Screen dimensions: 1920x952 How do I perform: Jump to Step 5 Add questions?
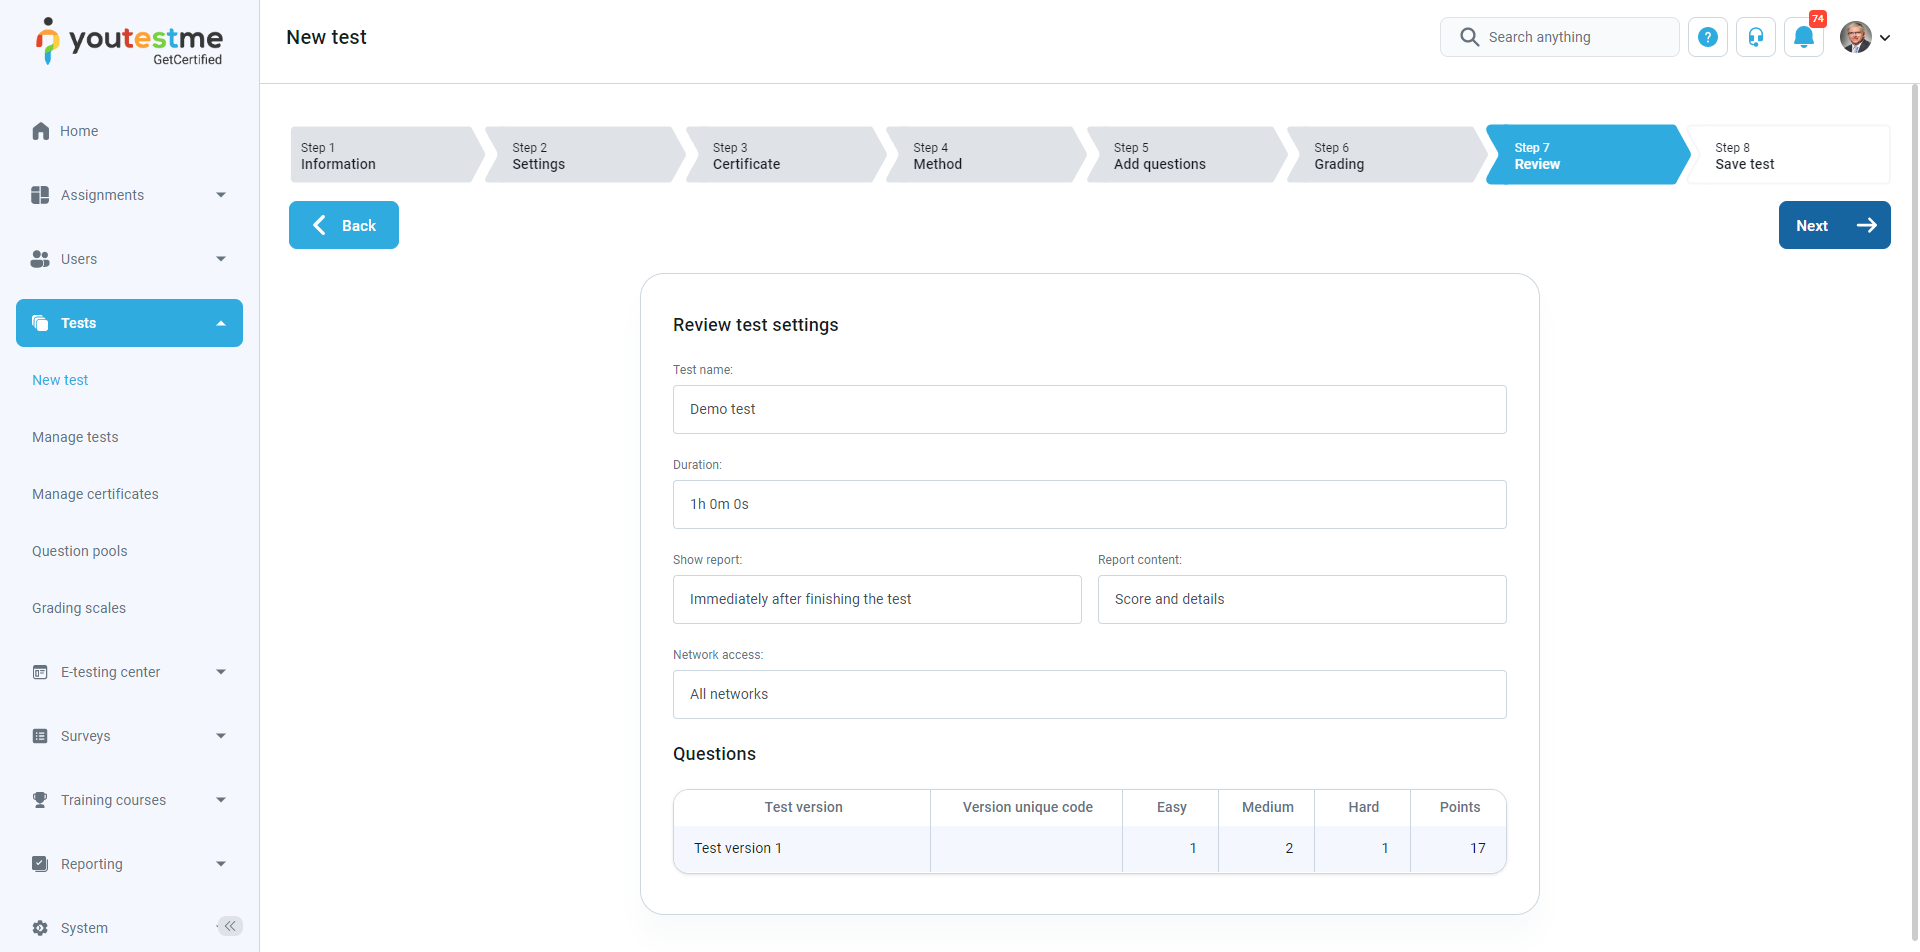(1180, 155)
